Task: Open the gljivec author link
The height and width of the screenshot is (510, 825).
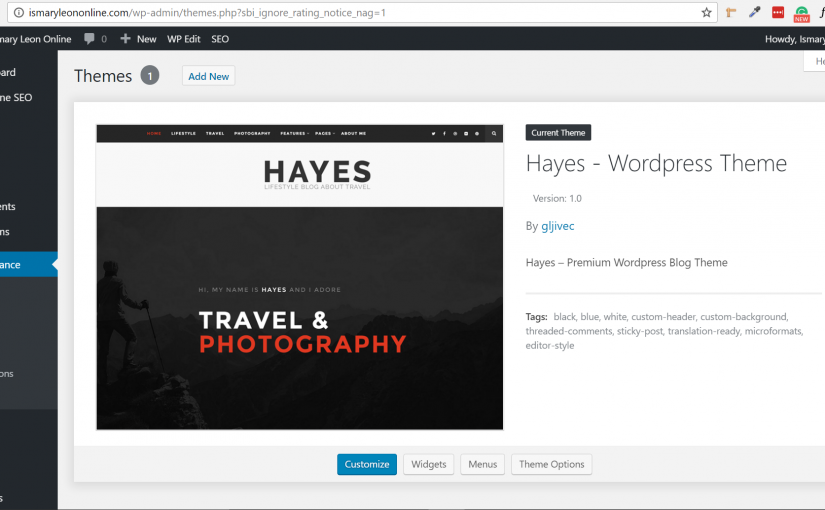Action: pos(558,226)
